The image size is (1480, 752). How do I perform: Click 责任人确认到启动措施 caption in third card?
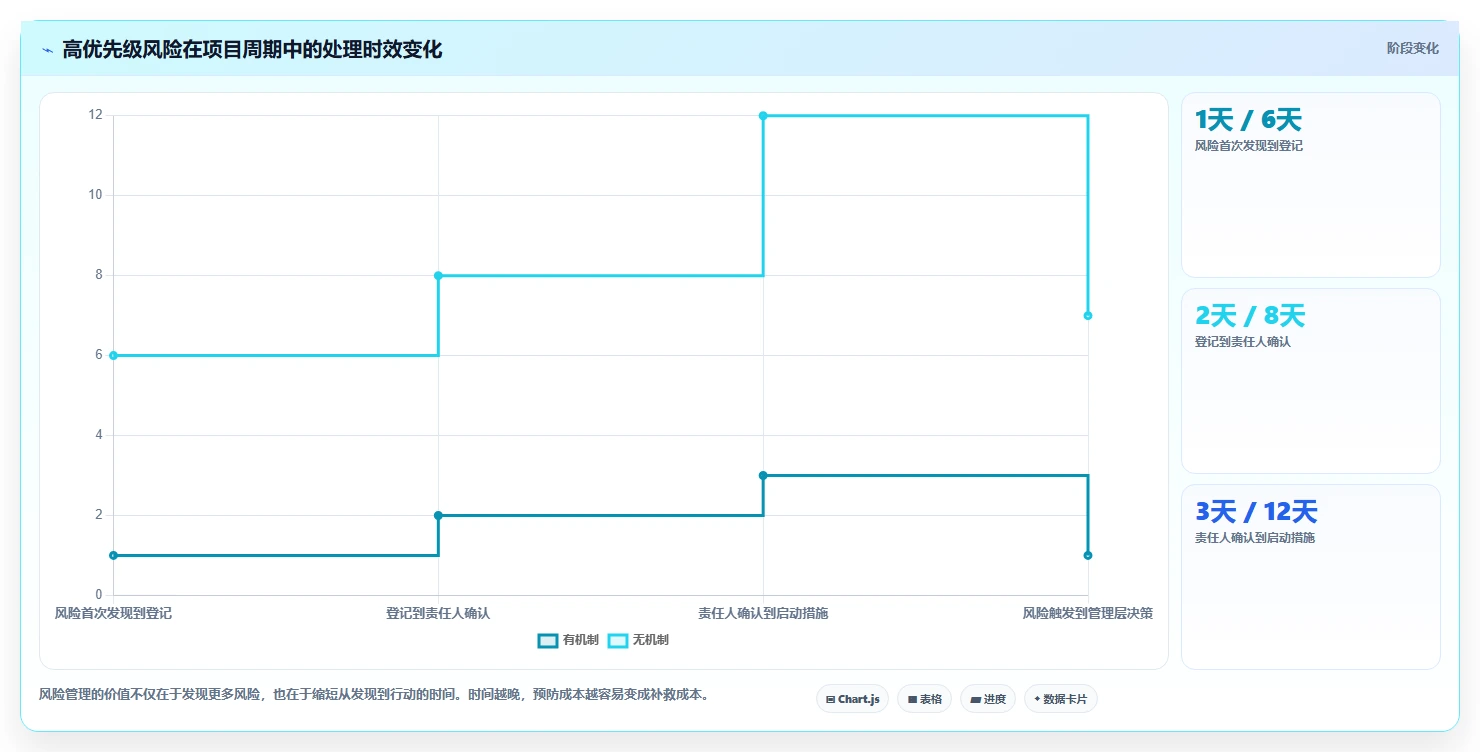[x=1255, y=538]
